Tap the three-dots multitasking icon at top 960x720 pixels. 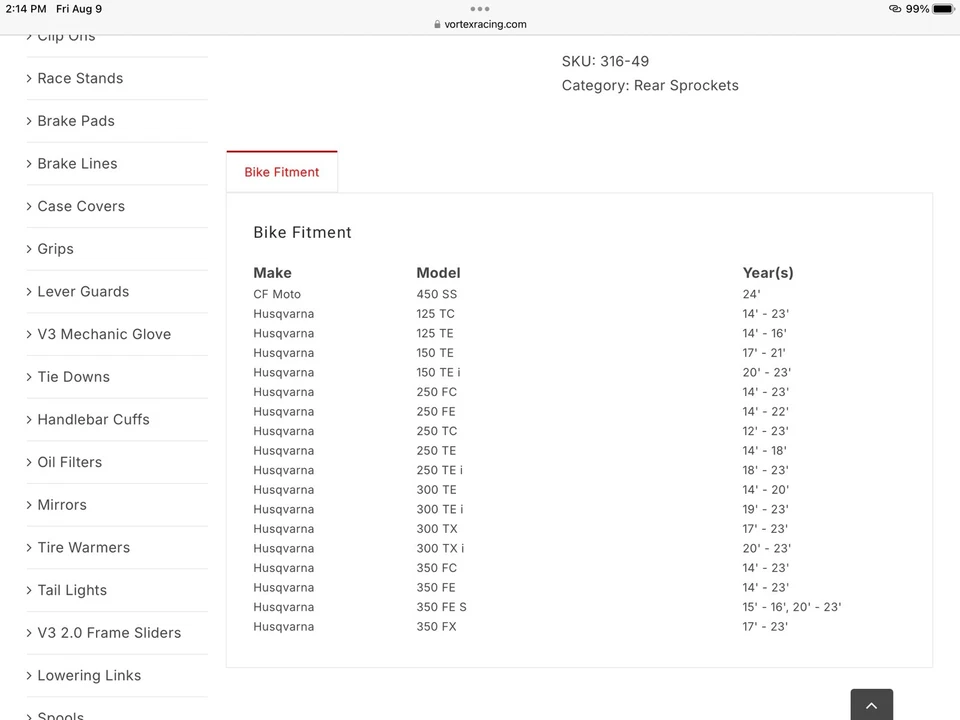(479, 9)
